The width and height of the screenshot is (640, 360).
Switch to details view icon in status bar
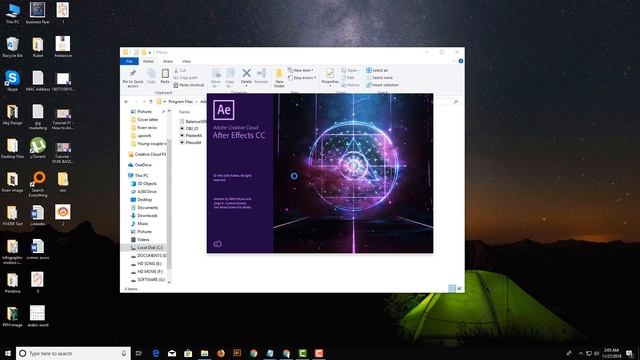point(452,289)
